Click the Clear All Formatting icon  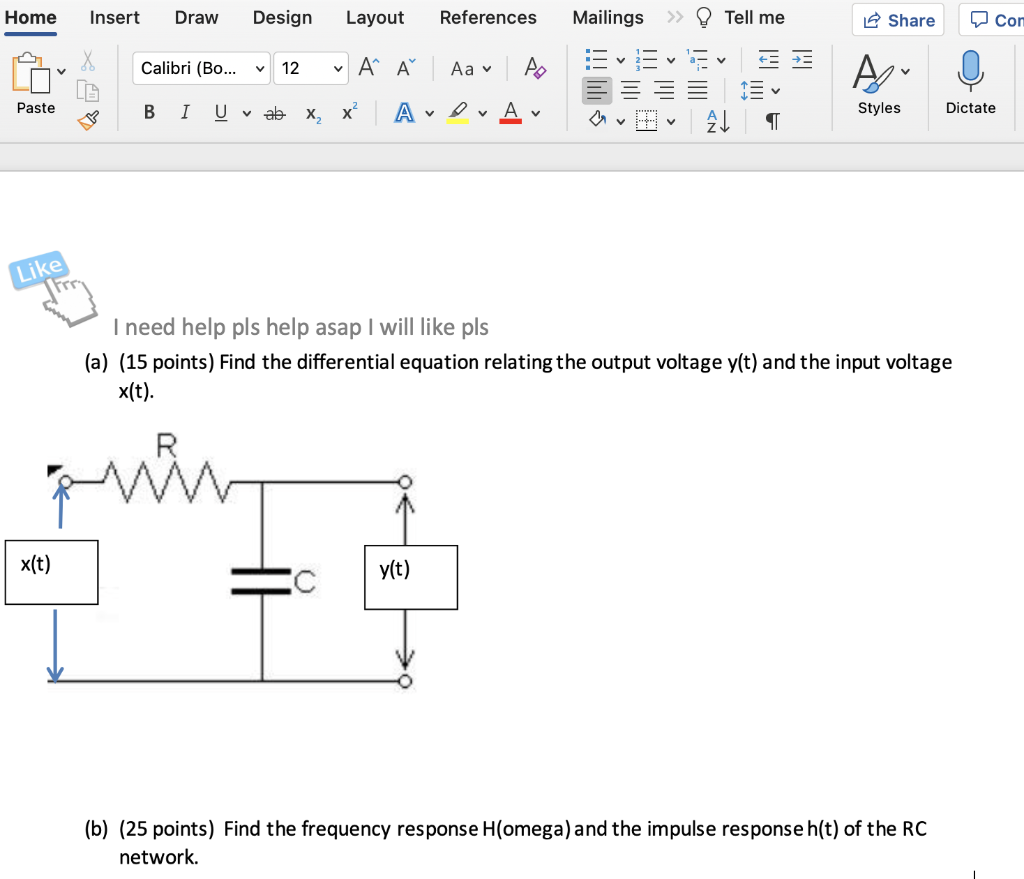[535, 69]
